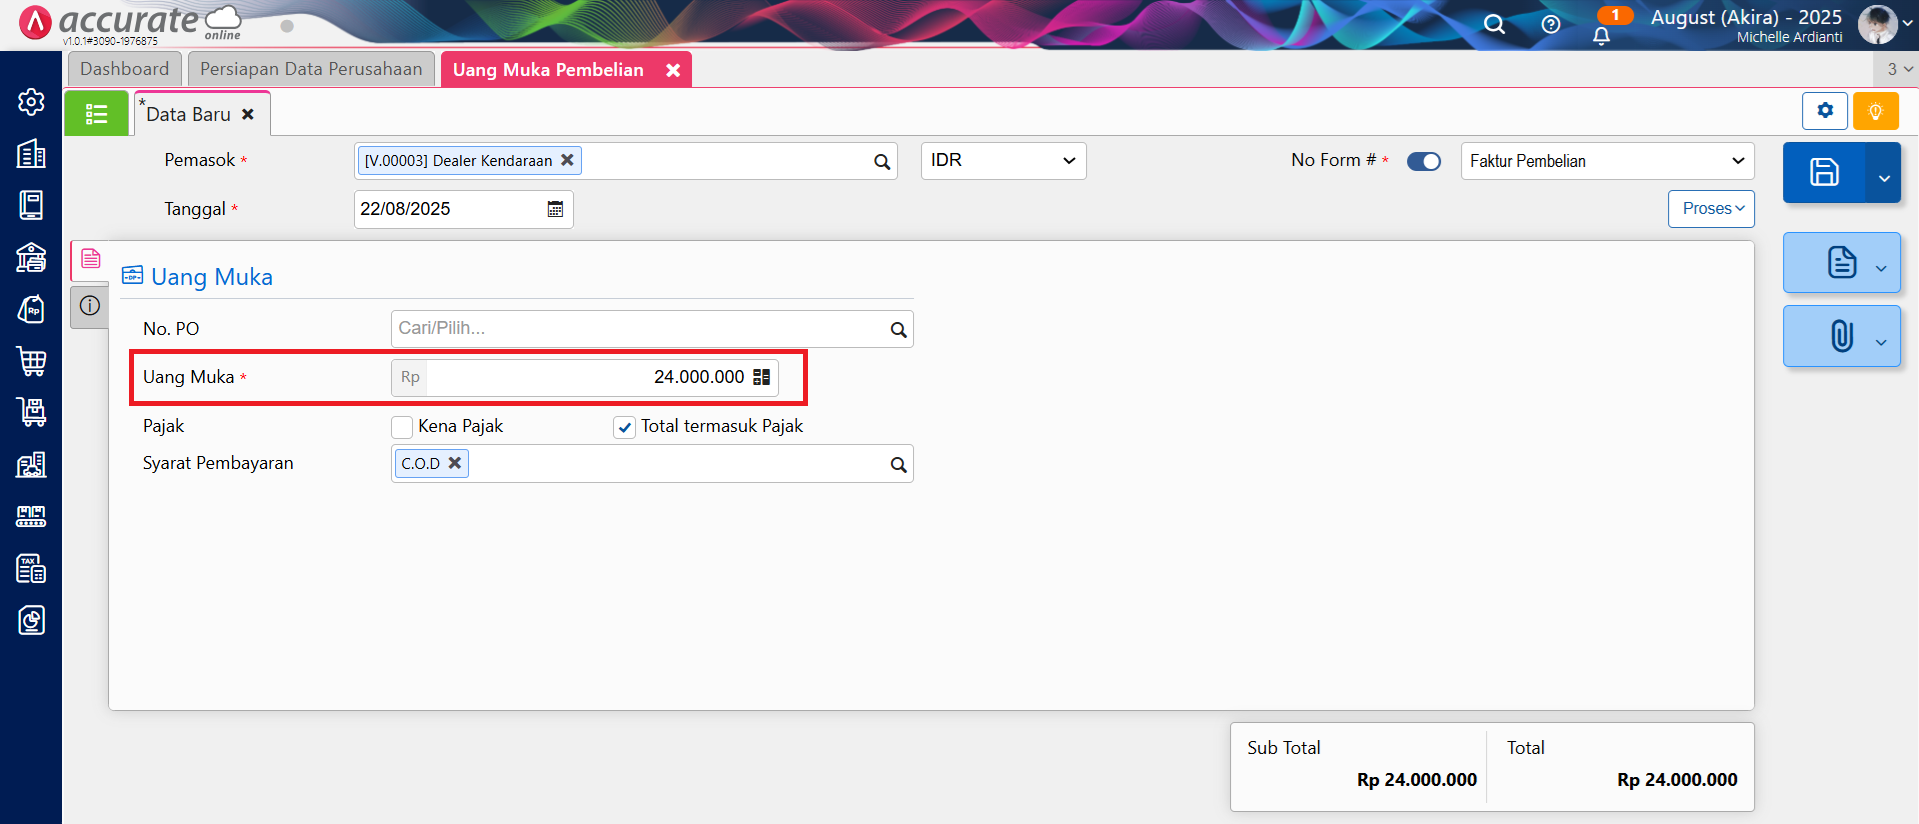Open the manufacturing module icon in the sidebar
The height and width of the screenshot is (824, 1919).
(x=31, y=516)
